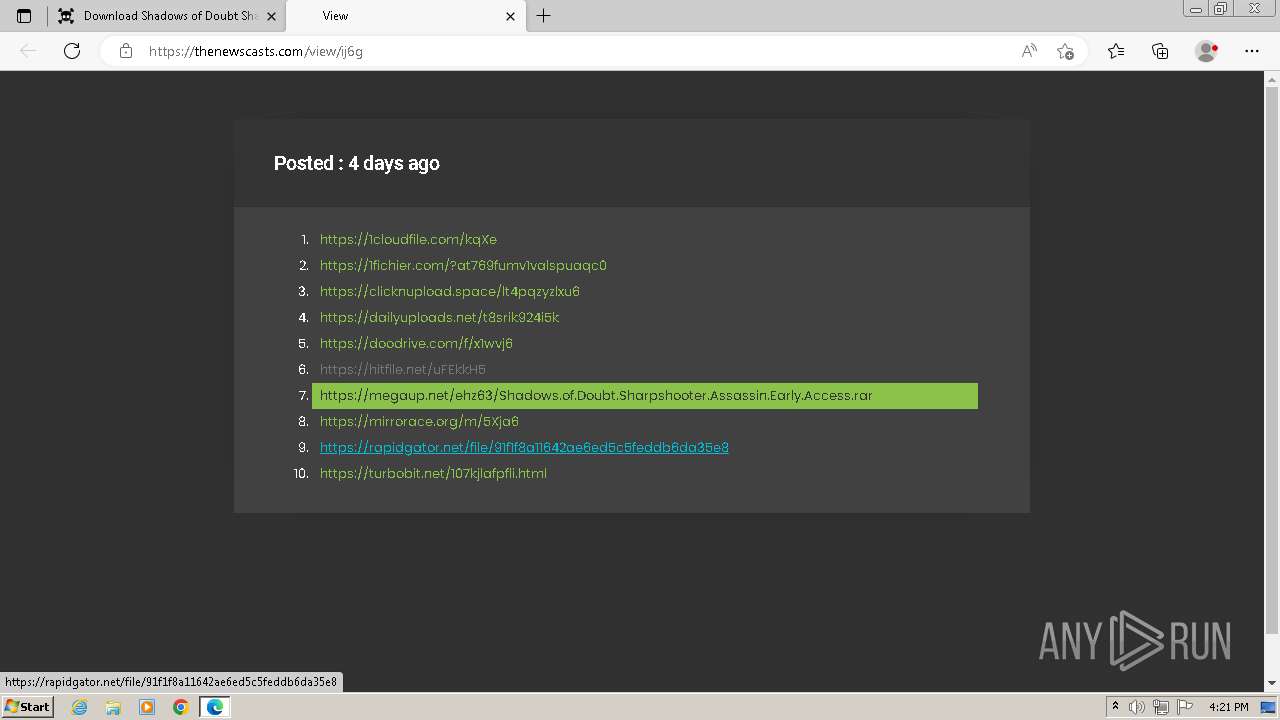This screenshot has width=1280, height=720.
Task: Open the Favorites list
Action: [x=1116, y=51]
